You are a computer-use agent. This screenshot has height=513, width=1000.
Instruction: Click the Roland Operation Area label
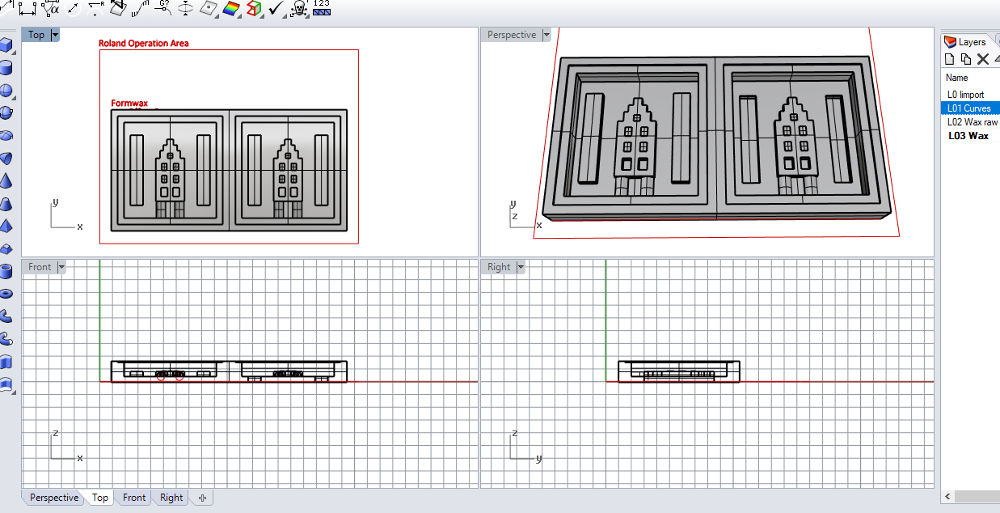pyautogui.click(x=143, y=43)
